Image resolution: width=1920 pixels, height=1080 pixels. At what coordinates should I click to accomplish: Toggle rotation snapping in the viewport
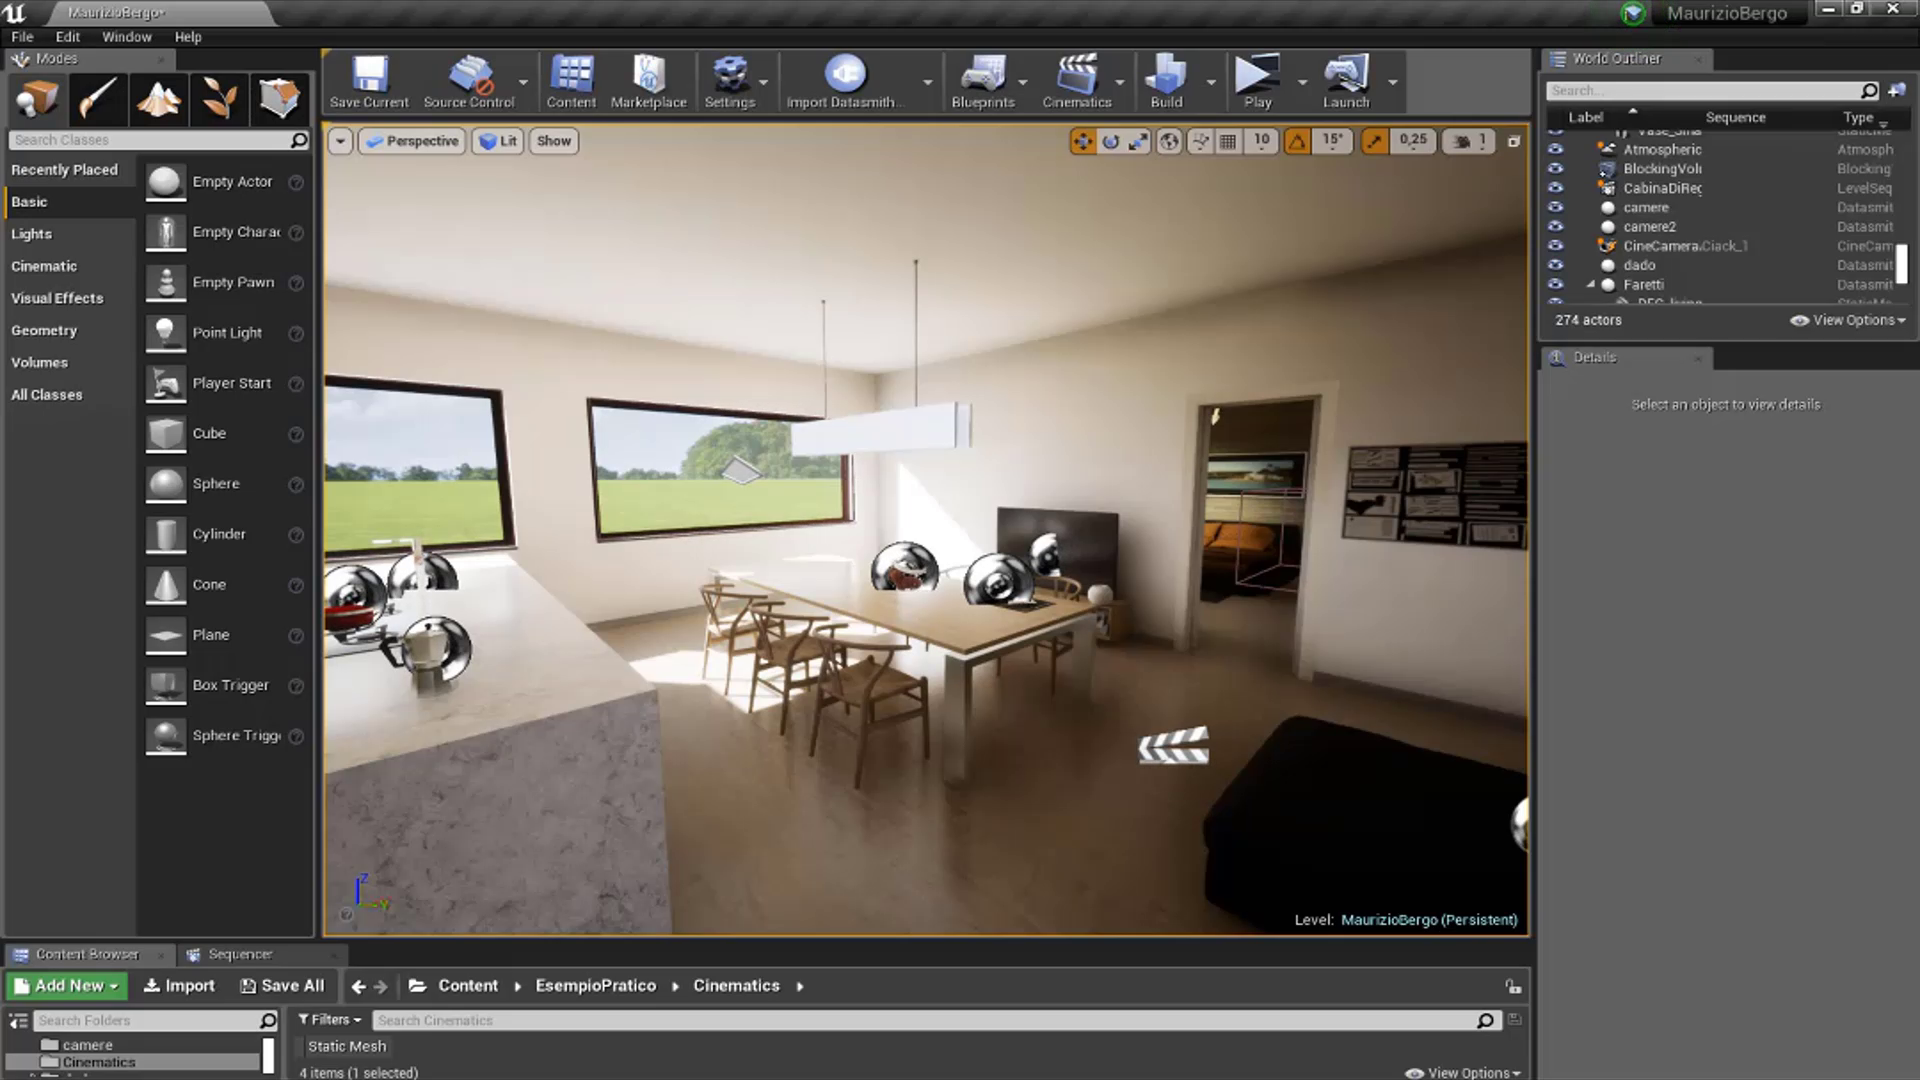1297,142
